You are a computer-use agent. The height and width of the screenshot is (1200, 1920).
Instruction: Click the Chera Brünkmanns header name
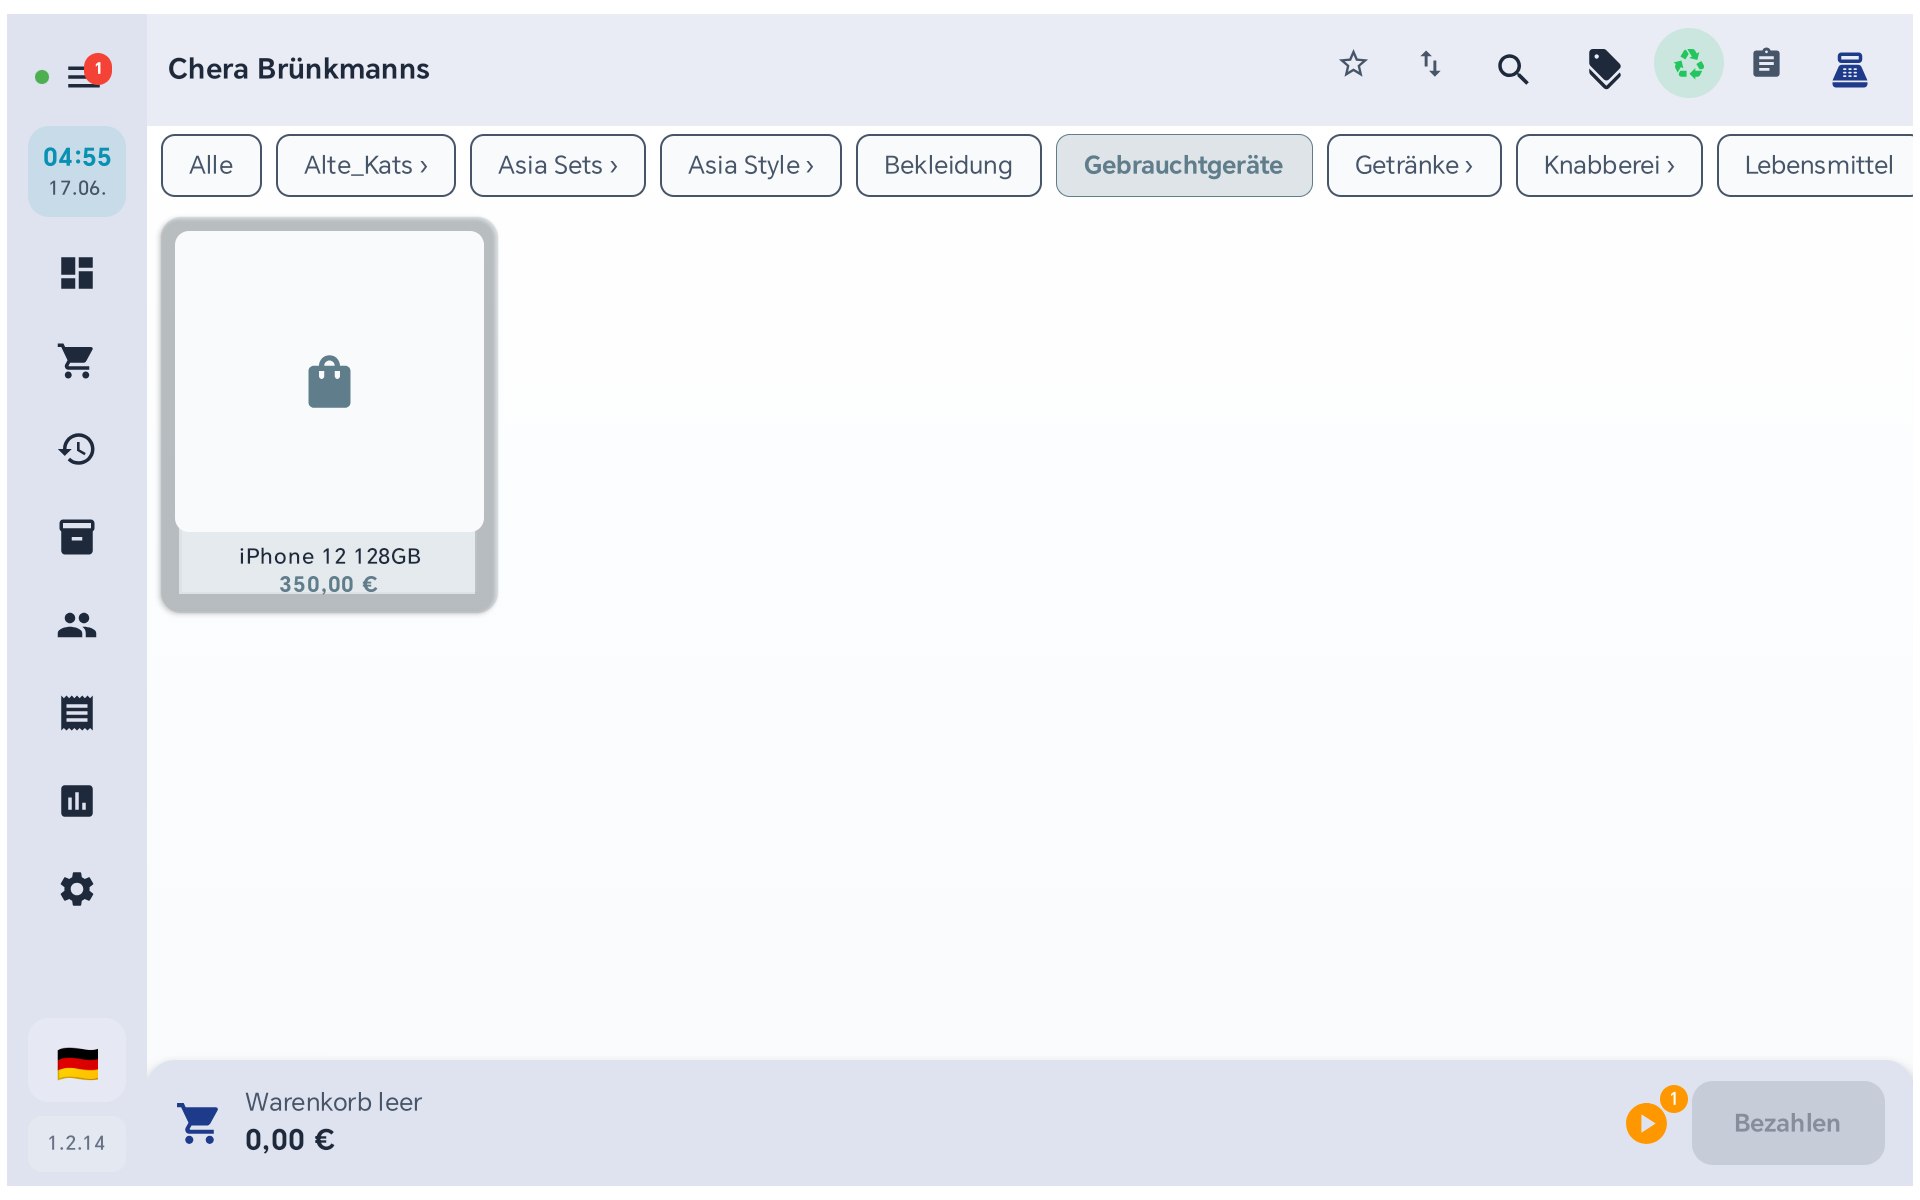299,69
